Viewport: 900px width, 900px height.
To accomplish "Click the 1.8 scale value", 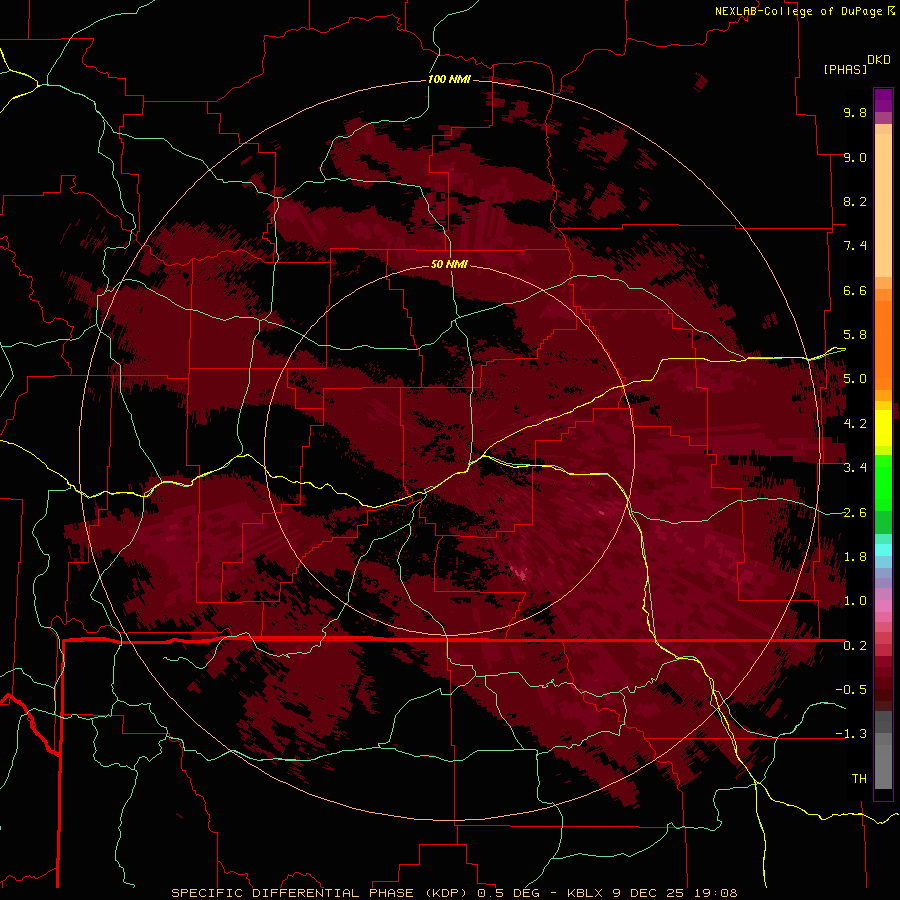I will pos(855,557).
